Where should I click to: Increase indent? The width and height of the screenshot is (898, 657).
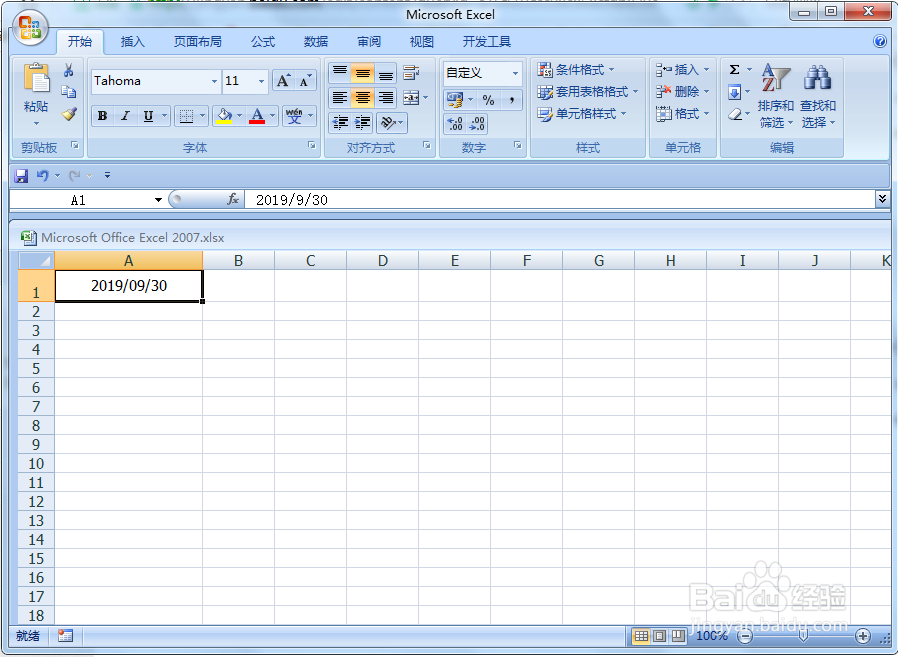[363, 123]
